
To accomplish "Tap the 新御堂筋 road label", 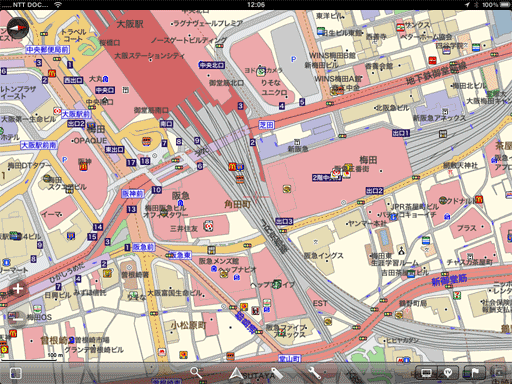I will pyautogui.click(x=449, y=280).
